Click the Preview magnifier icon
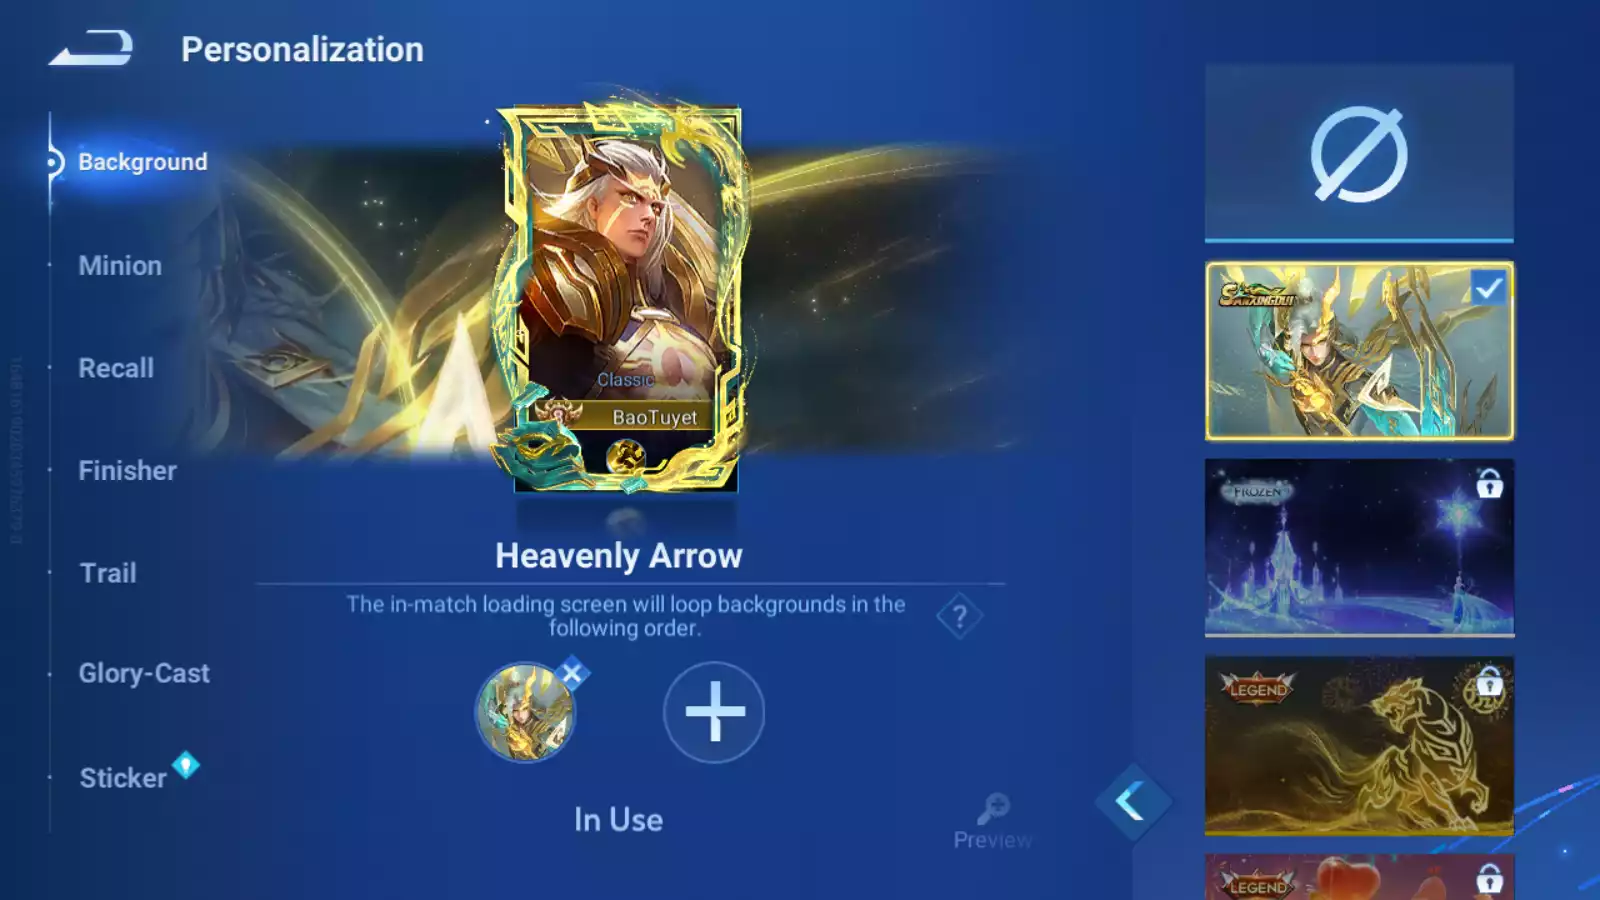Viewport: 1600px width, 900px height. coord(993,807)
